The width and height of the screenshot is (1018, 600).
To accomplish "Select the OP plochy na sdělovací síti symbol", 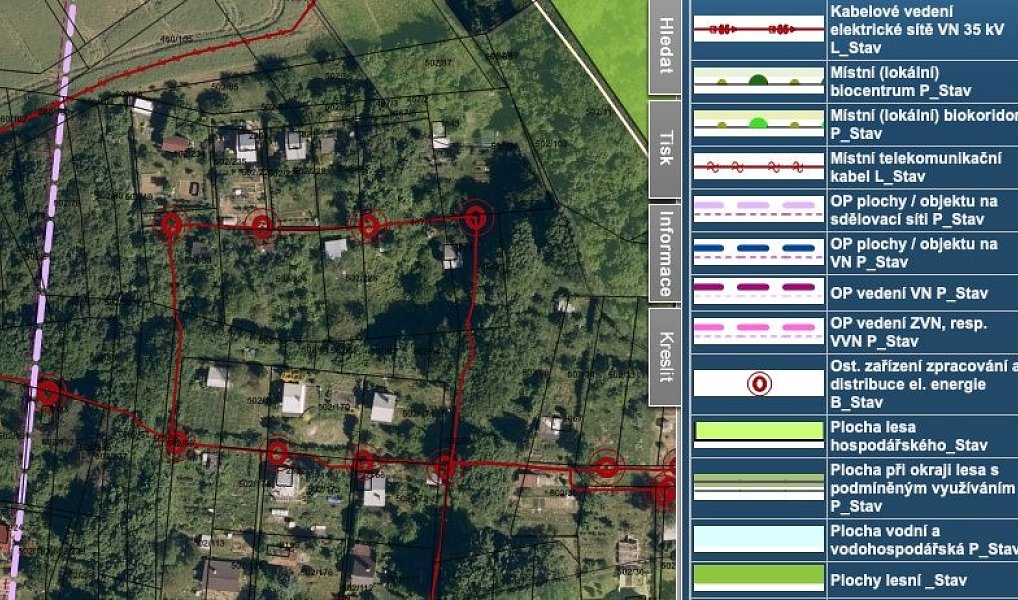I will pos(759,209).
